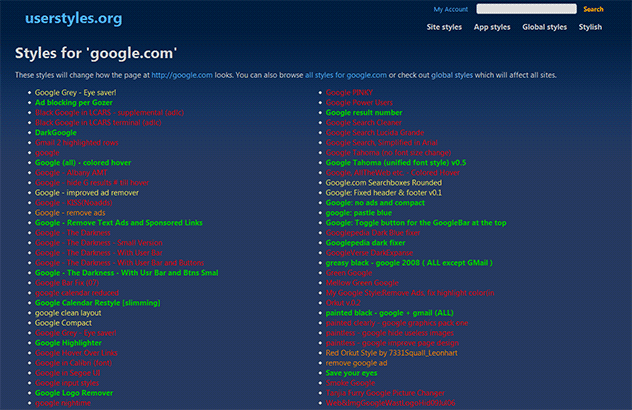Open Google in Calibri (font) style
Viewport: 632px width, 410px height.
[73, 363]
